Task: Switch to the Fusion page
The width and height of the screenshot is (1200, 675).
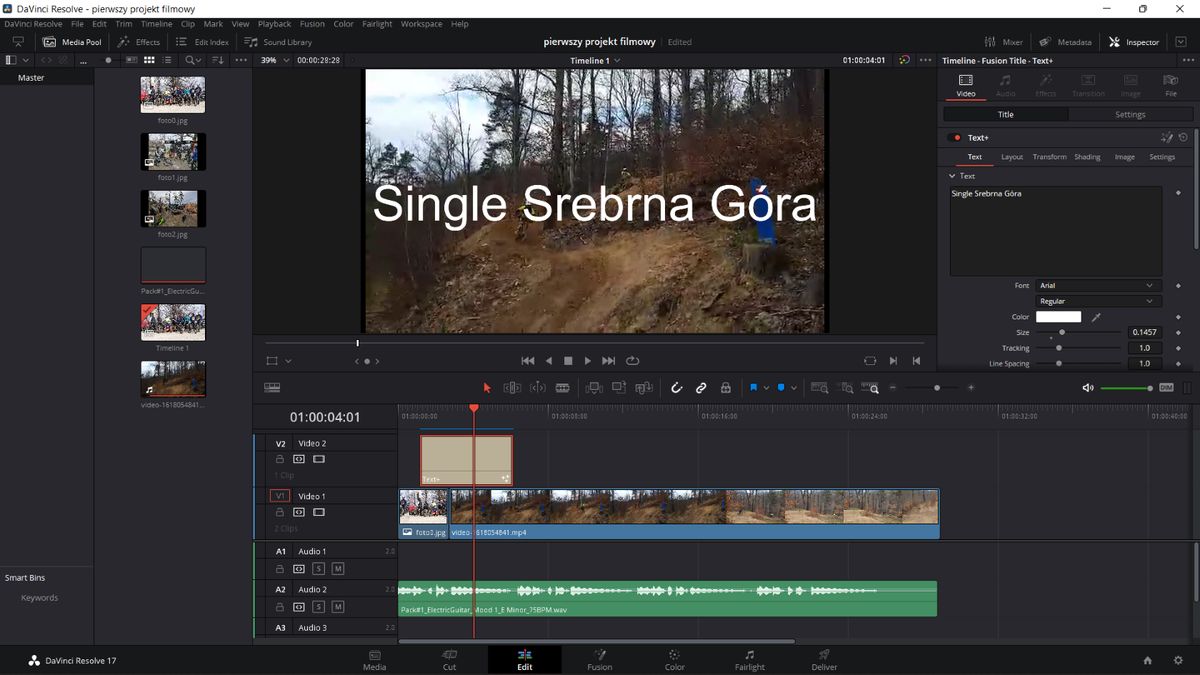Action: pos(599,660)
